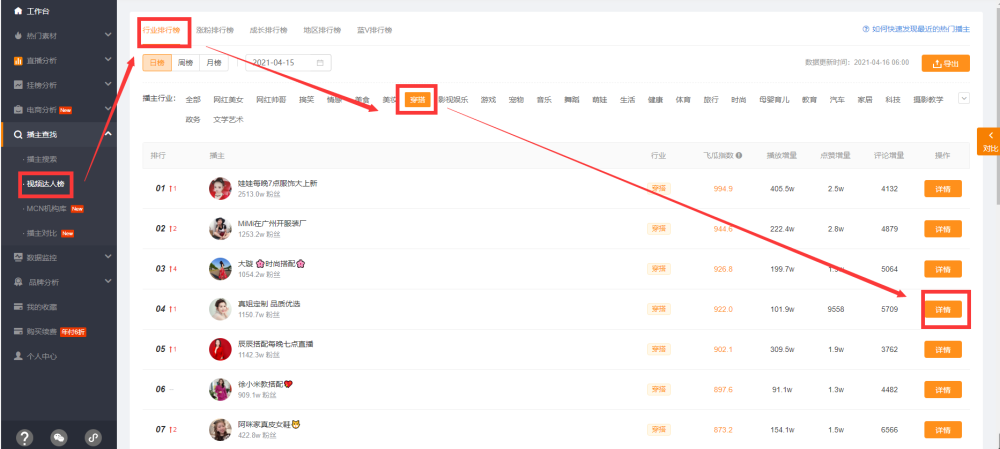1000x449 pixels.
Task: Expand the 电商分析 sidebar section
Action: [108, 109]
